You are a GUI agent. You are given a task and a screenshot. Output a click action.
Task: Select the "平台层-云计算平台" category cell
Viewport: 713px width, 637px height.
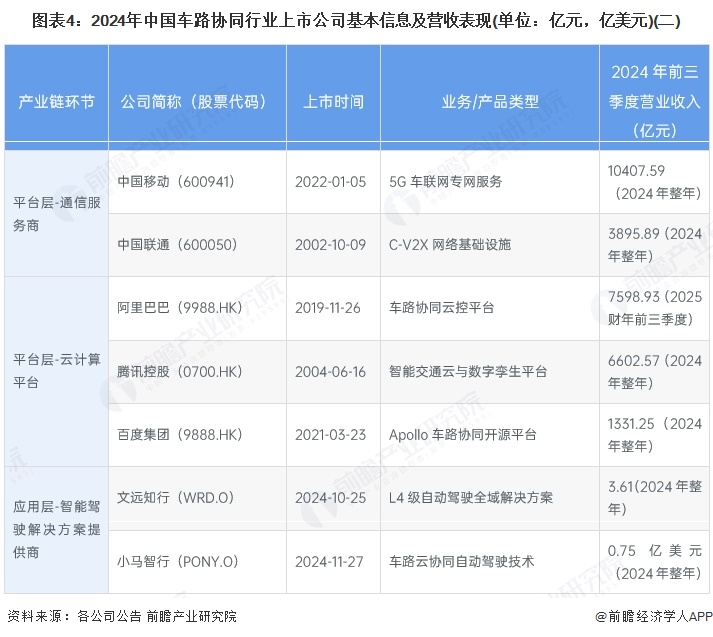click(x=56, y=371)
